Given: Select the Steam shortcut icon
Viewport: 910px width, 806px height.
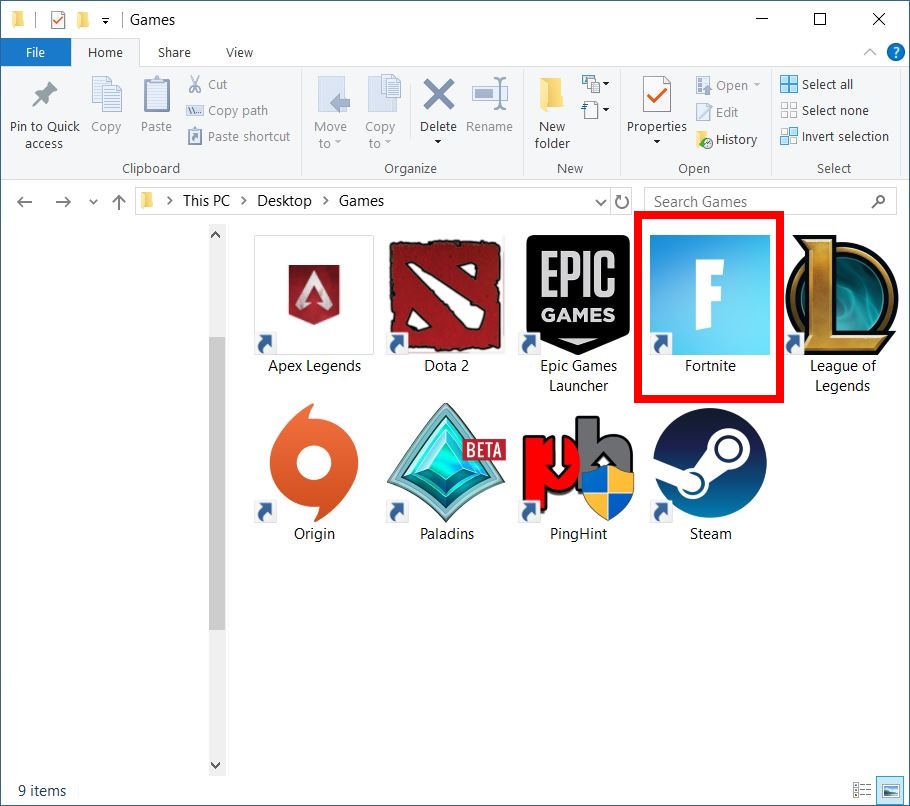Looking at the screenshot, I should [x=710, y=463].
